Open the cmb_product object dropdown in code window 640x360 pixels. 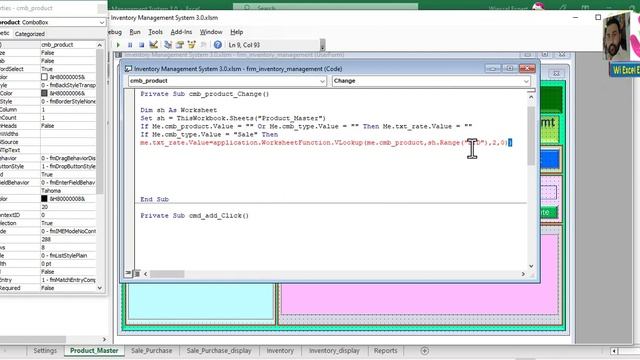point(322,81)
